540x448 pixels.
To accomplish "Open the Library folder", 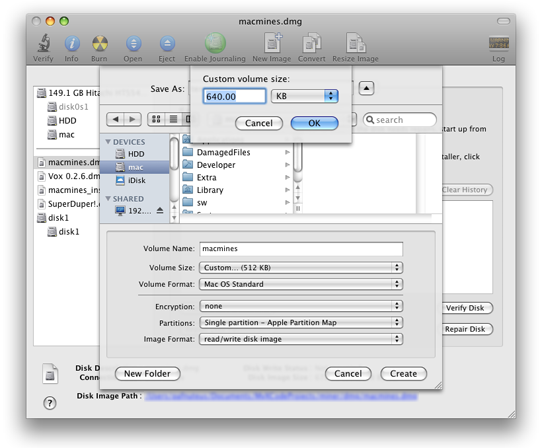I will point(236,190).
